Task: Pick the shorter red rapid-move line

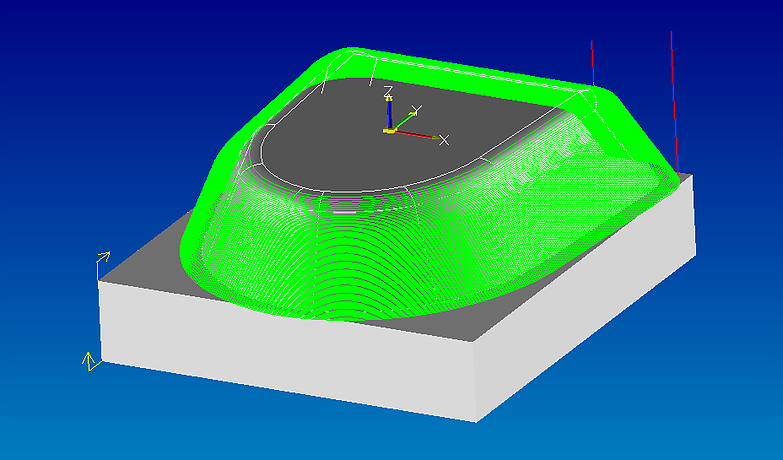Action: pyautogui.click(x=593, y=63)
